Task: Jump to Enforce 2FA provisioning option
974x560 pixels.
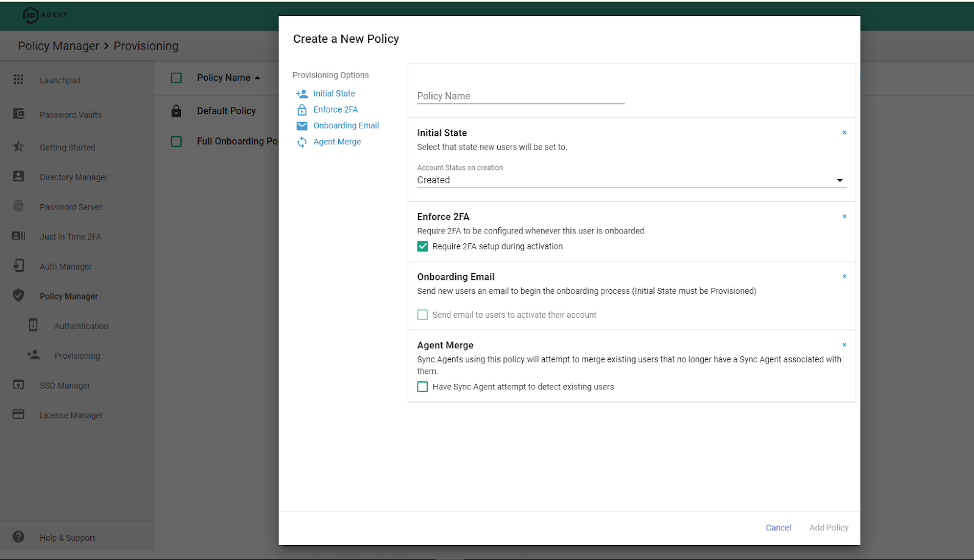Action: [x=335, y=109]
